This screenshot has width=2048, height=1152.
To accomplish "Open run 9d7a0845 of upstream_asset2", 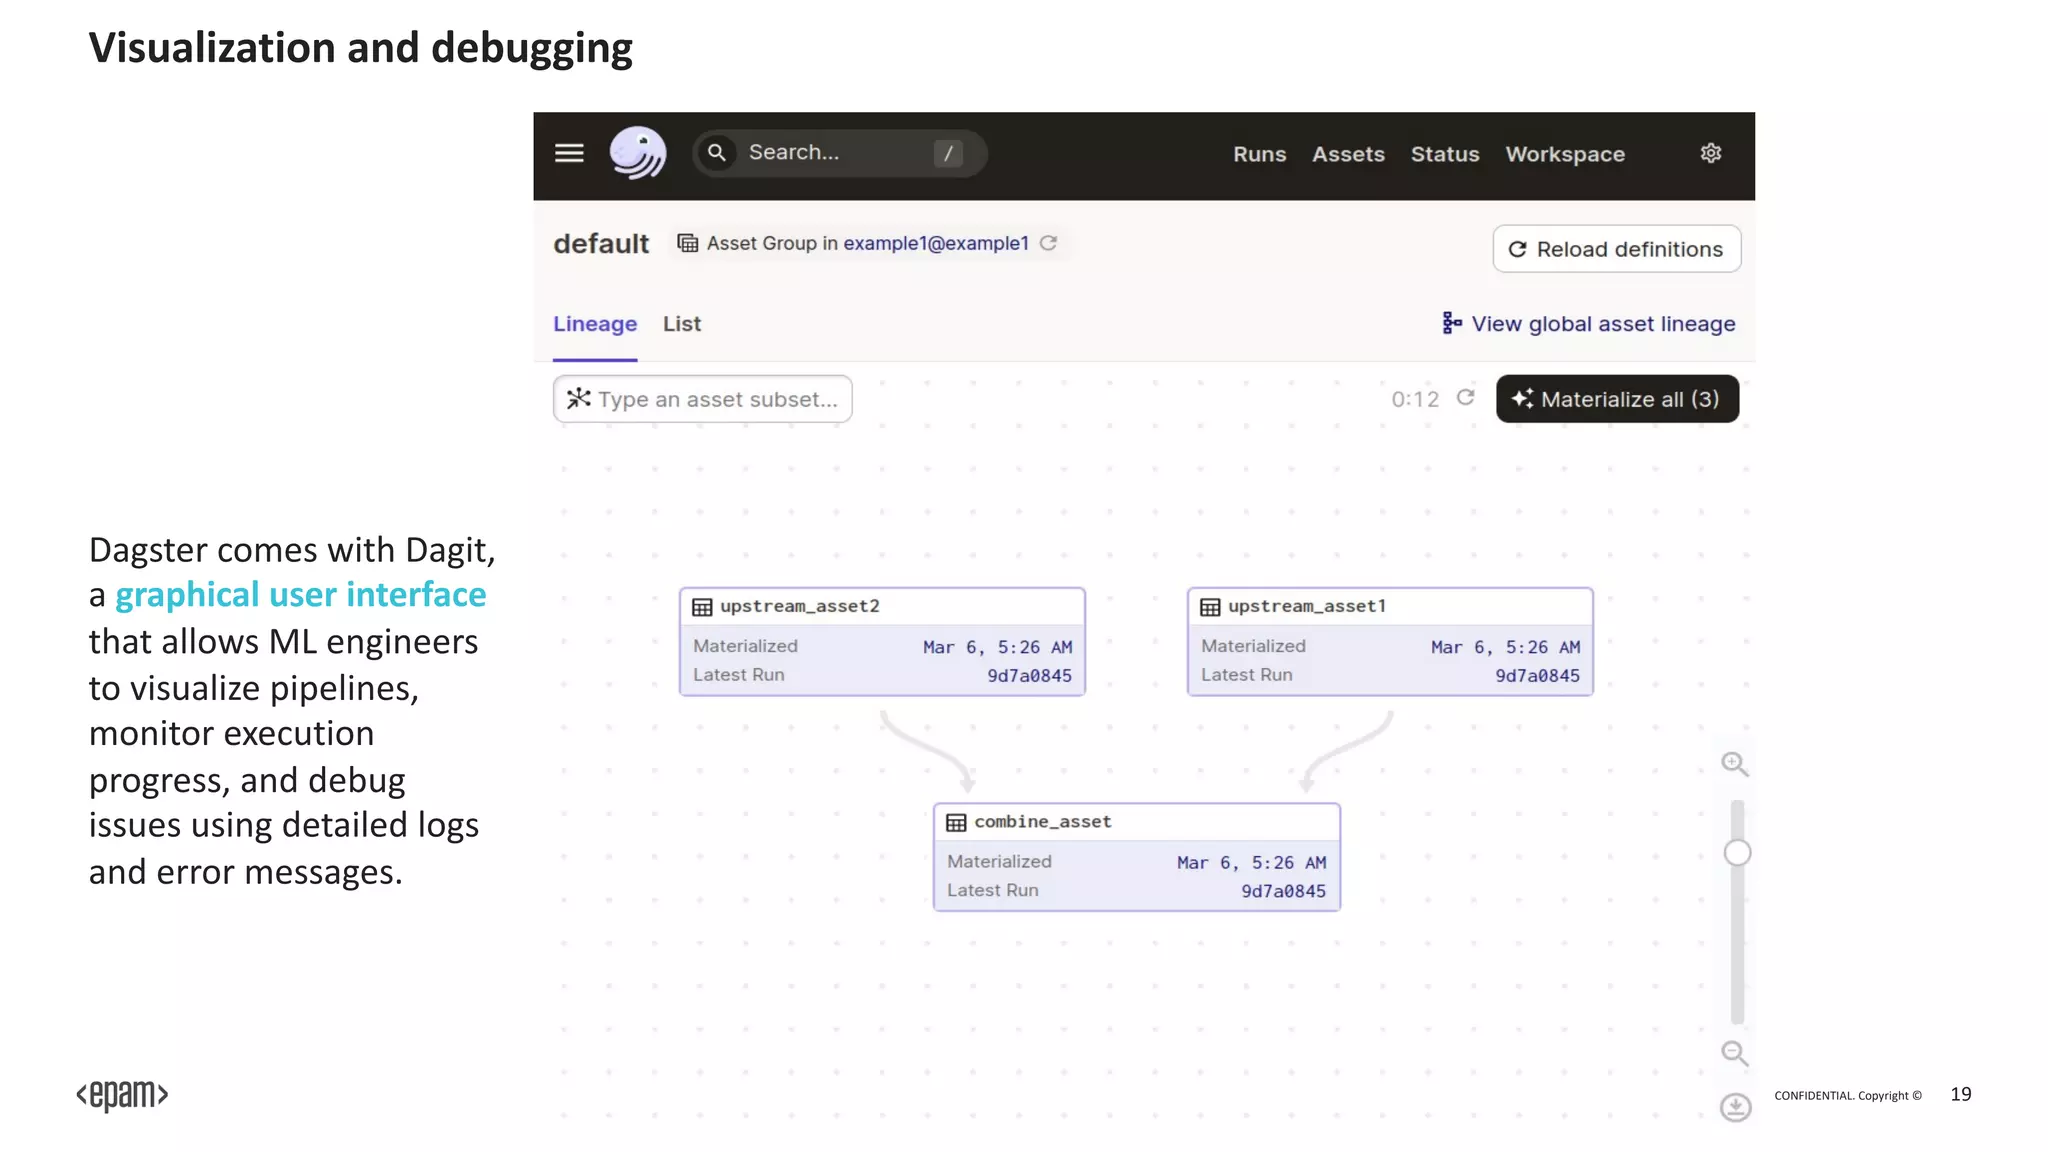I will click(1029, 676).
